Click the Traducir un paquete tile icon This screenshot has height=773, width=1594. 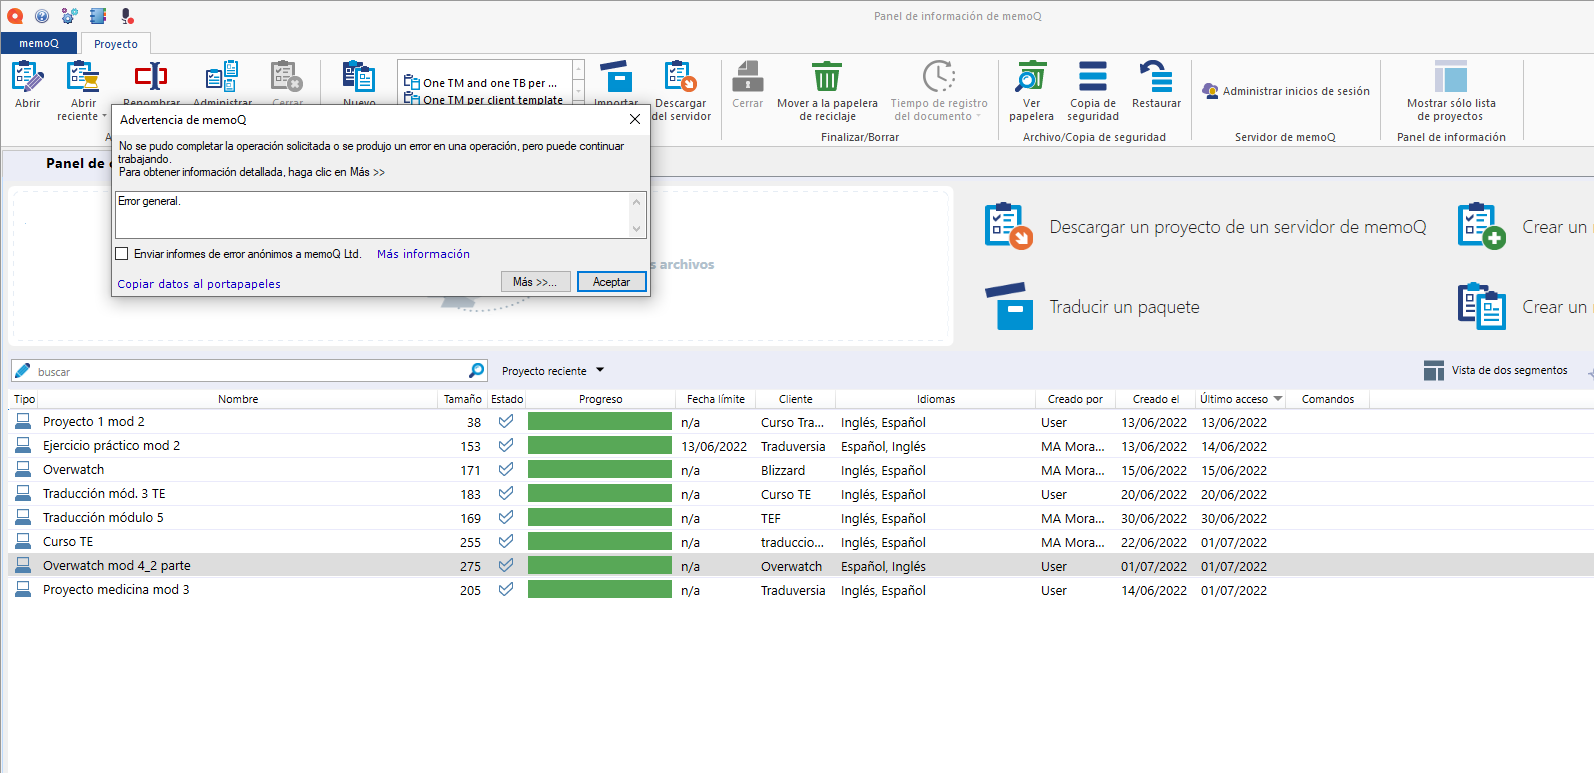pyautogui.click(x=1008, y=306)
